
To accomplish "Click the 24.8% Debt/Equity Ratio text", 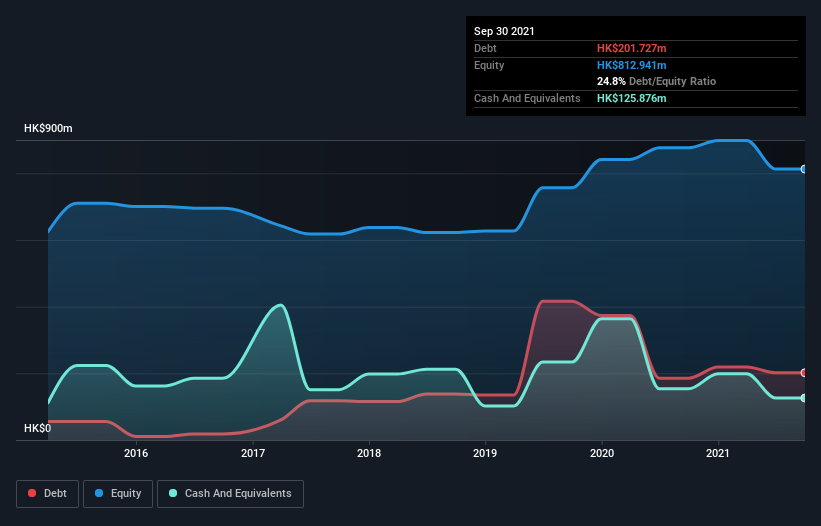I will coord(656,81).
